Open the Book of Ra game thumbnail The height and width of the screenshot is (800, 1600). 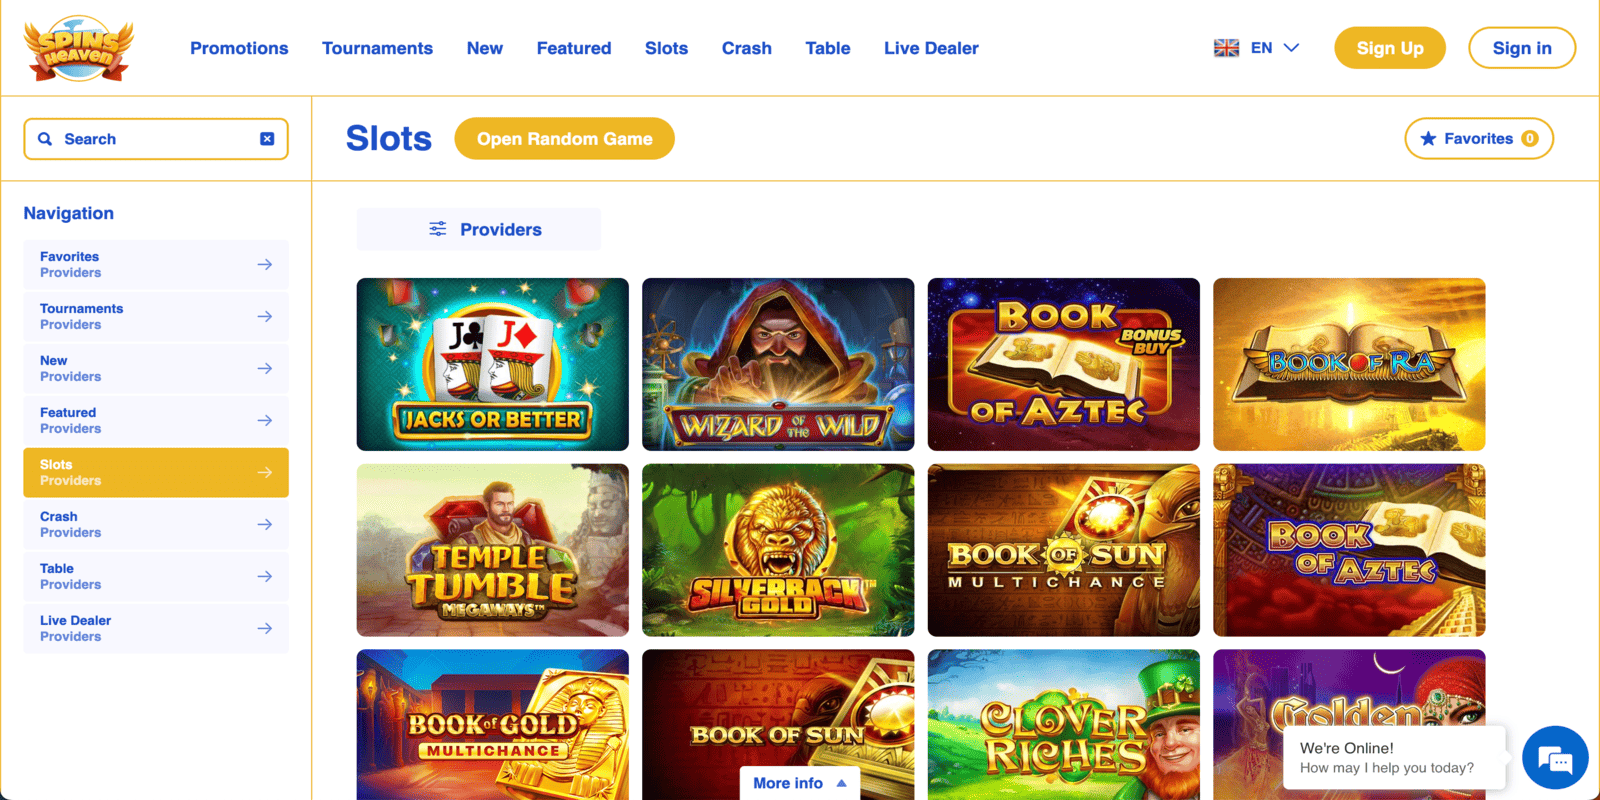click(1349, 364)
